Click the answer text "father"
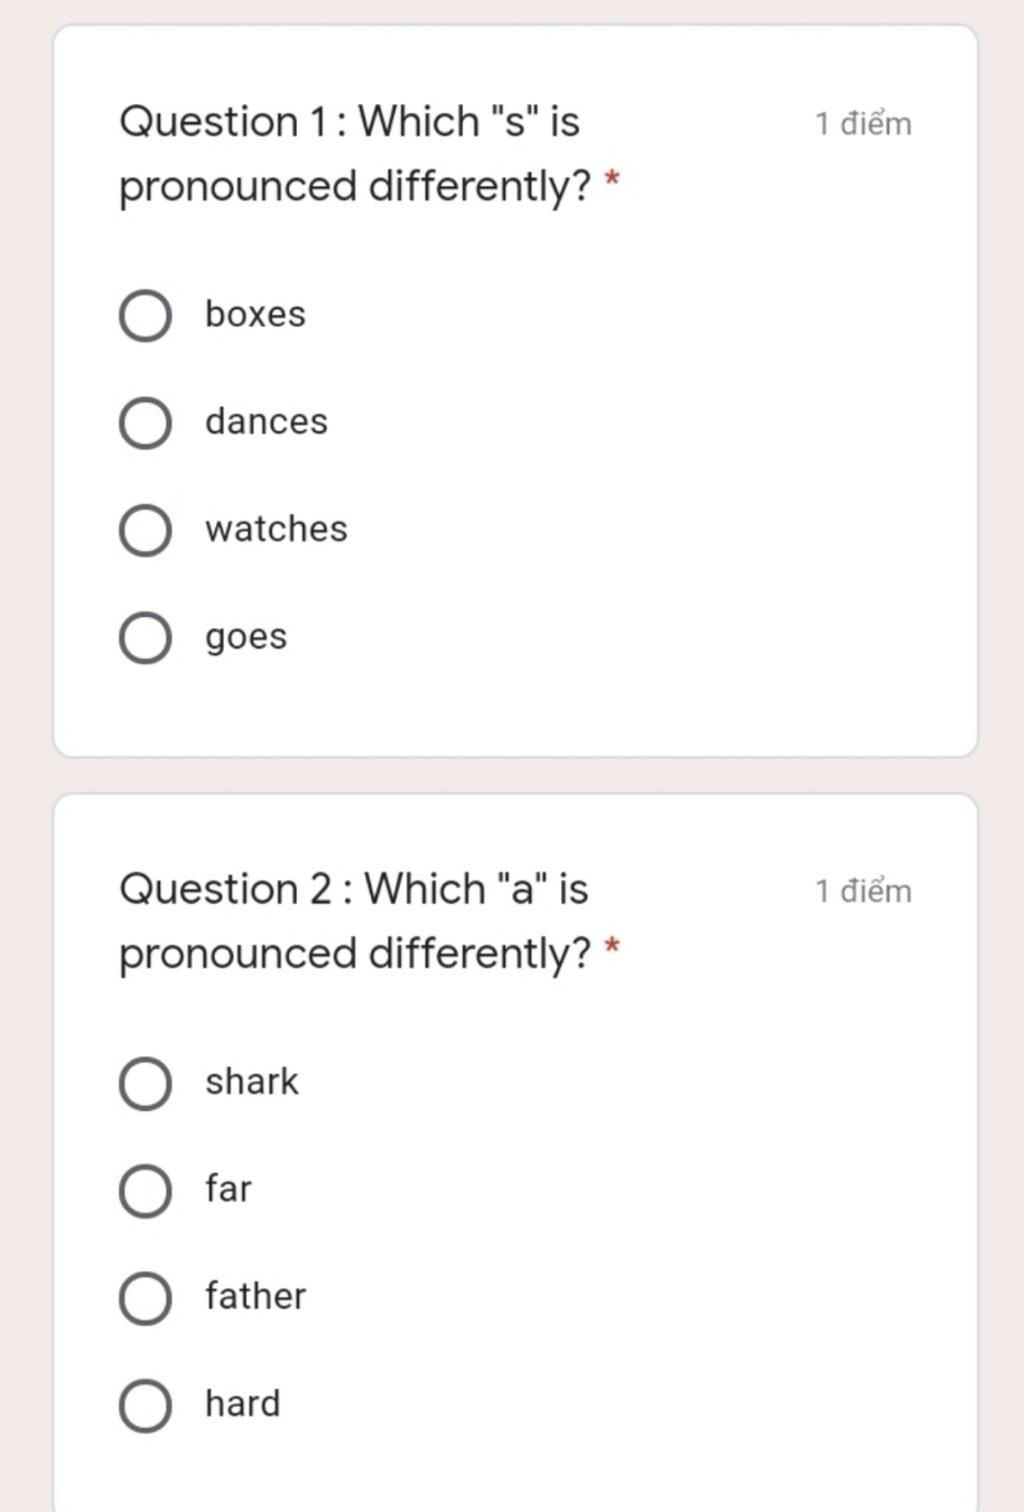Image resolution: width=1024 pixels, height=1512 pixels. click(255, 1296)
